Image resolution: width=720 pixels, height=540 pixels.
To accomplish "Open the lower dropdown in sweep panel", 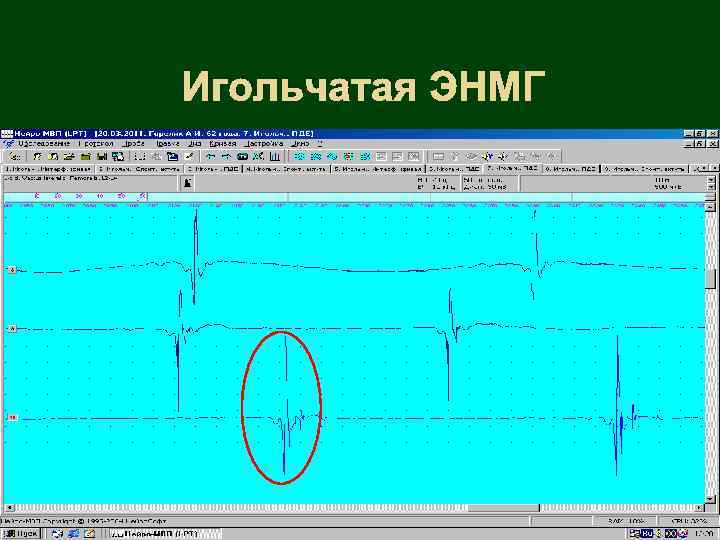I will (x=711, y=187).
